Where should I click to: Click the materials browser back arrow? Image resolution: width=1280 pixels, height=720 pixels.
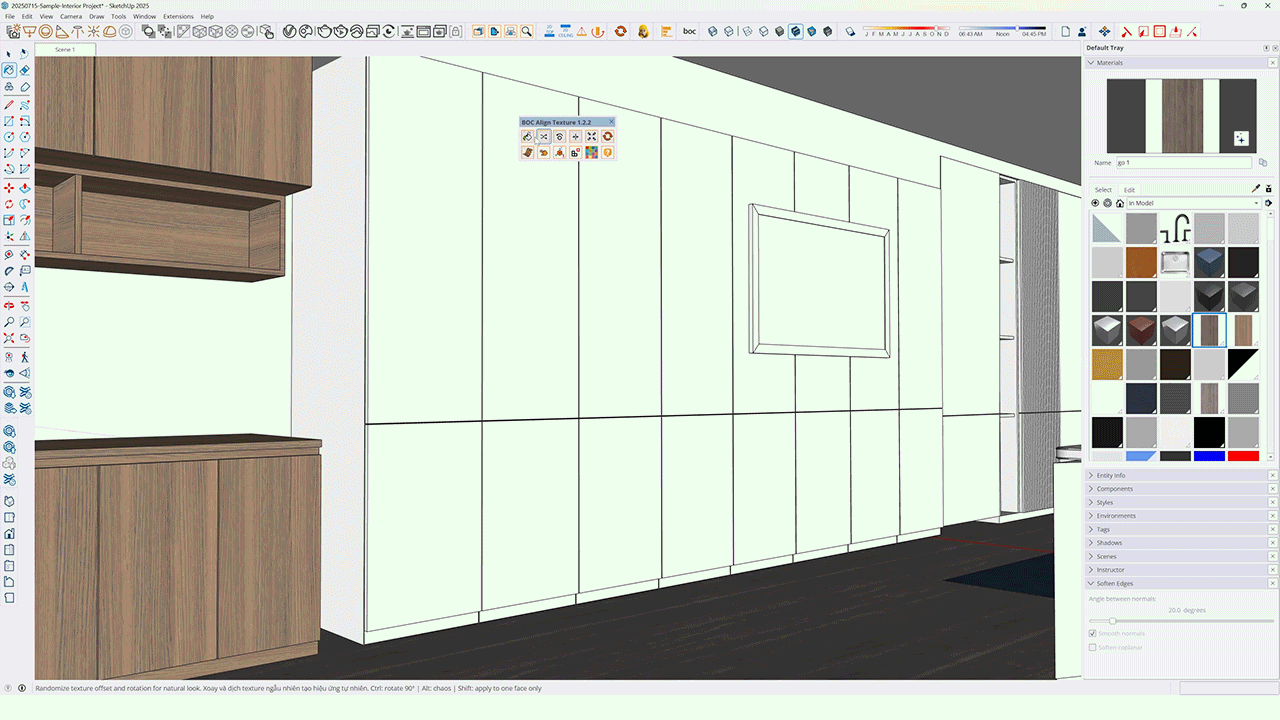pyautogui.click(x=1095, y=203)
